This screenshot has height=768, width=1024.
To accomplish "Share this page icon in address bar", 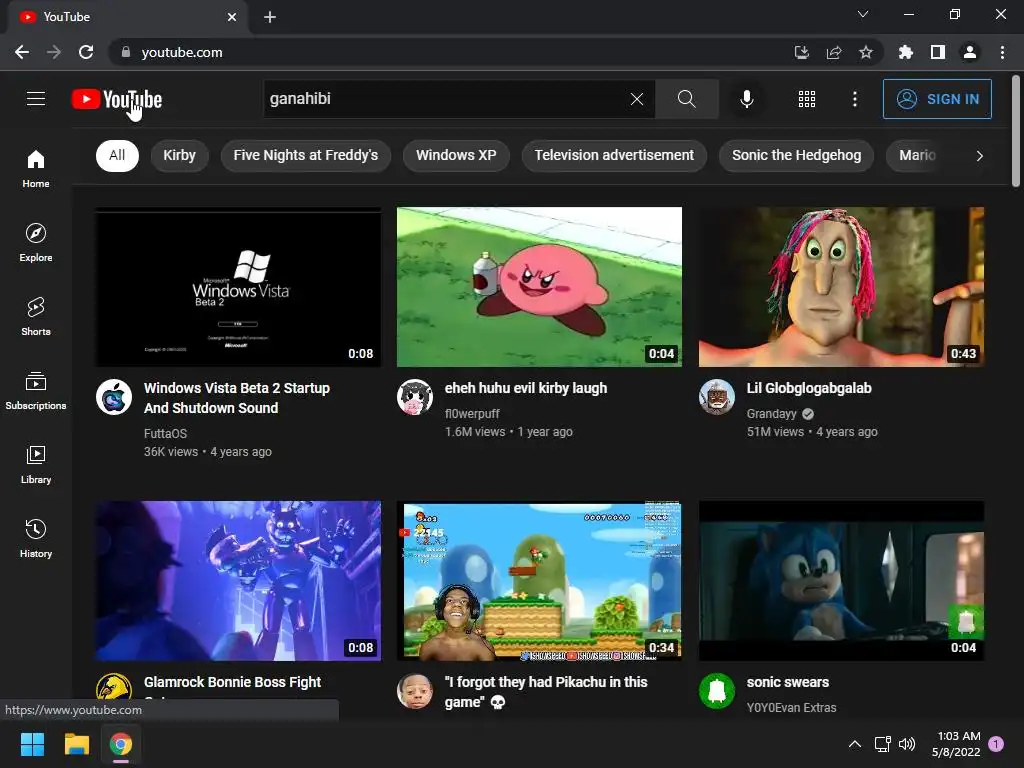I will pos(834,52).
